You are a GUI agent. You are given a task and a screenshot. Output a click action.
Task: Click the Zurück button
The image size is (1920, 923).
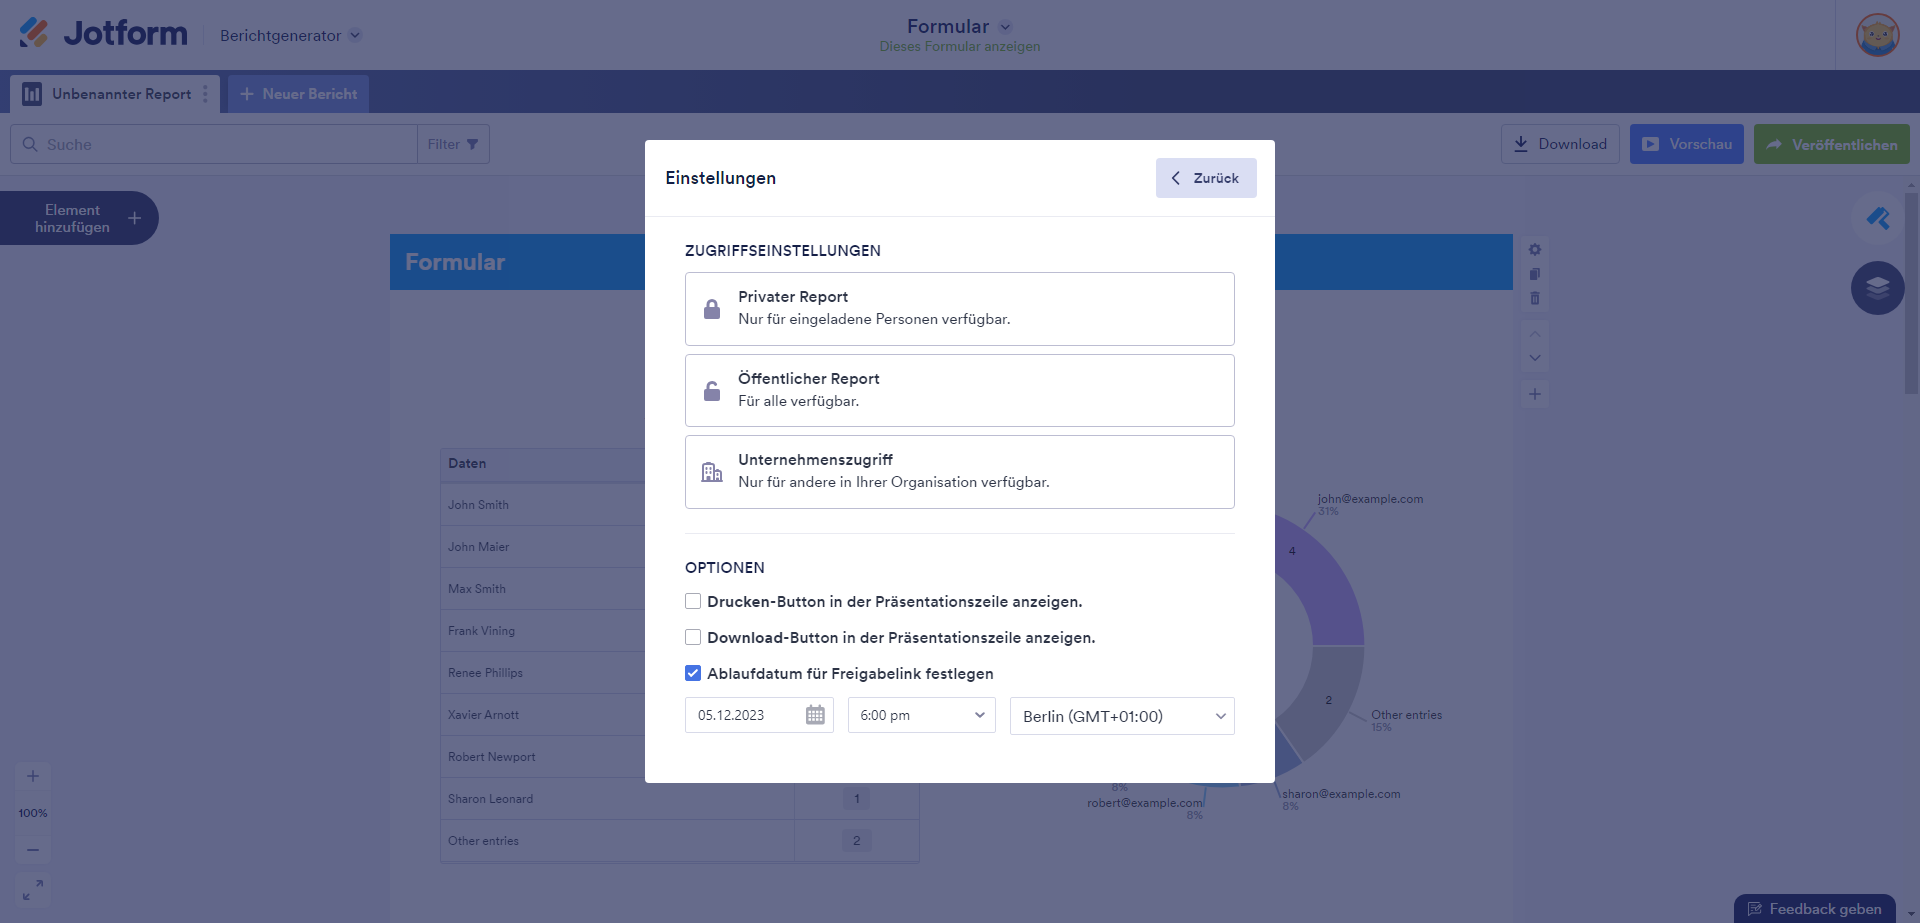click(1206, 178)
